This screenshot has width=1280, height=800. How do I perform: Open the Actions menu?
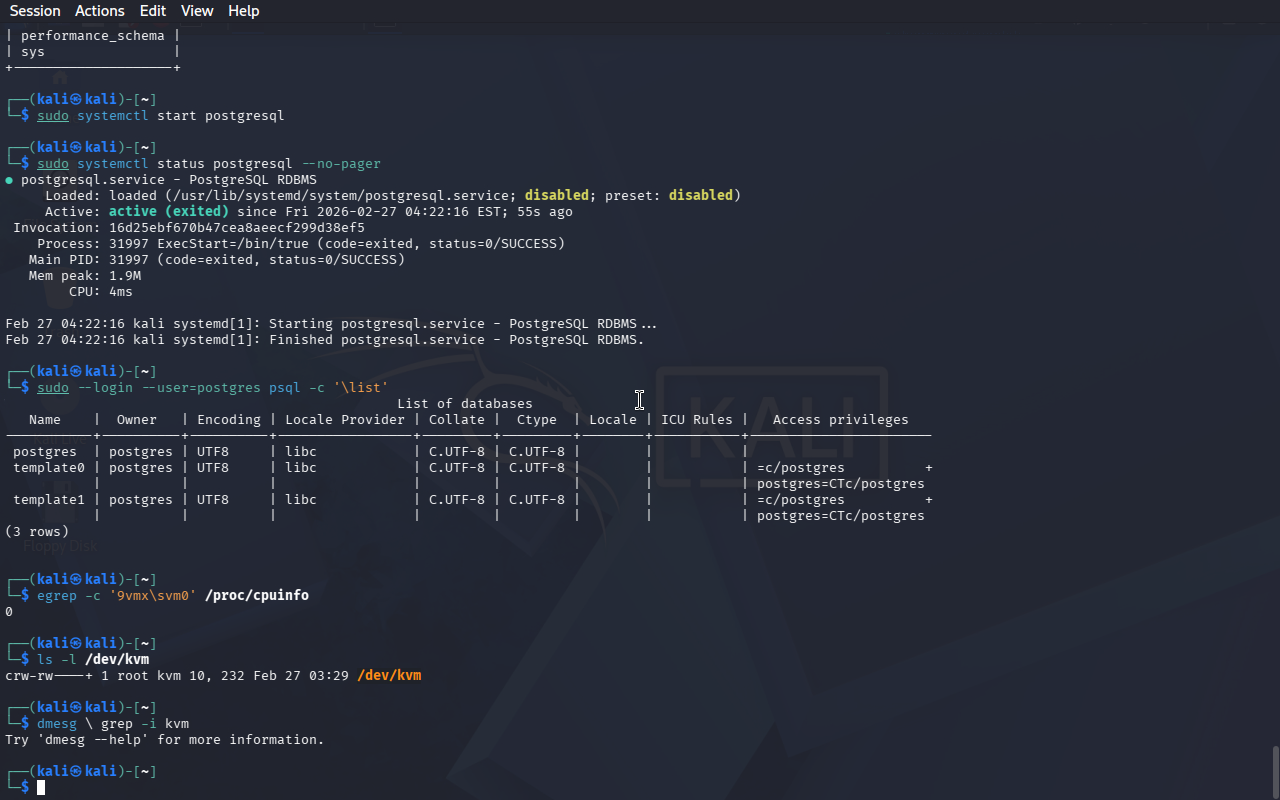100,11
